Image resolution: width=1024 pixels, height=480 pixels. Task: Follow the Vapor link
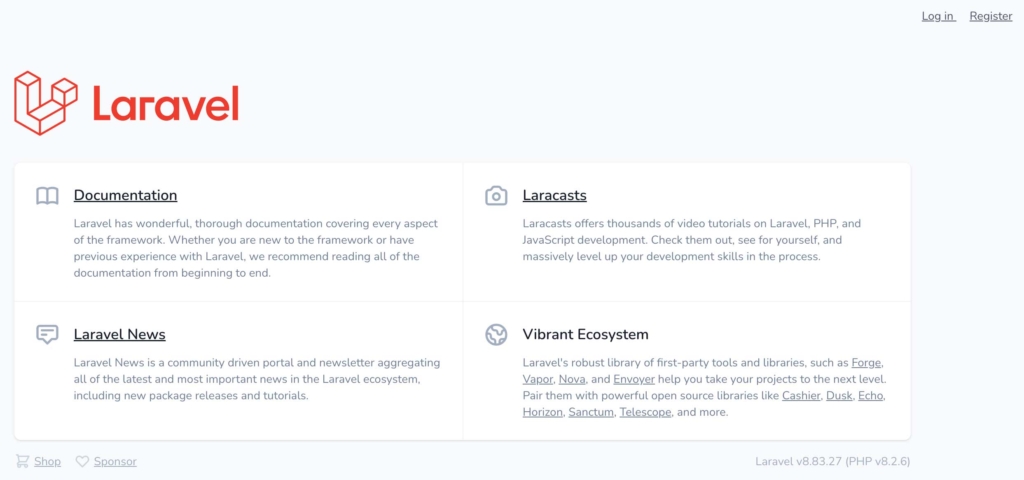click(538, 379)
